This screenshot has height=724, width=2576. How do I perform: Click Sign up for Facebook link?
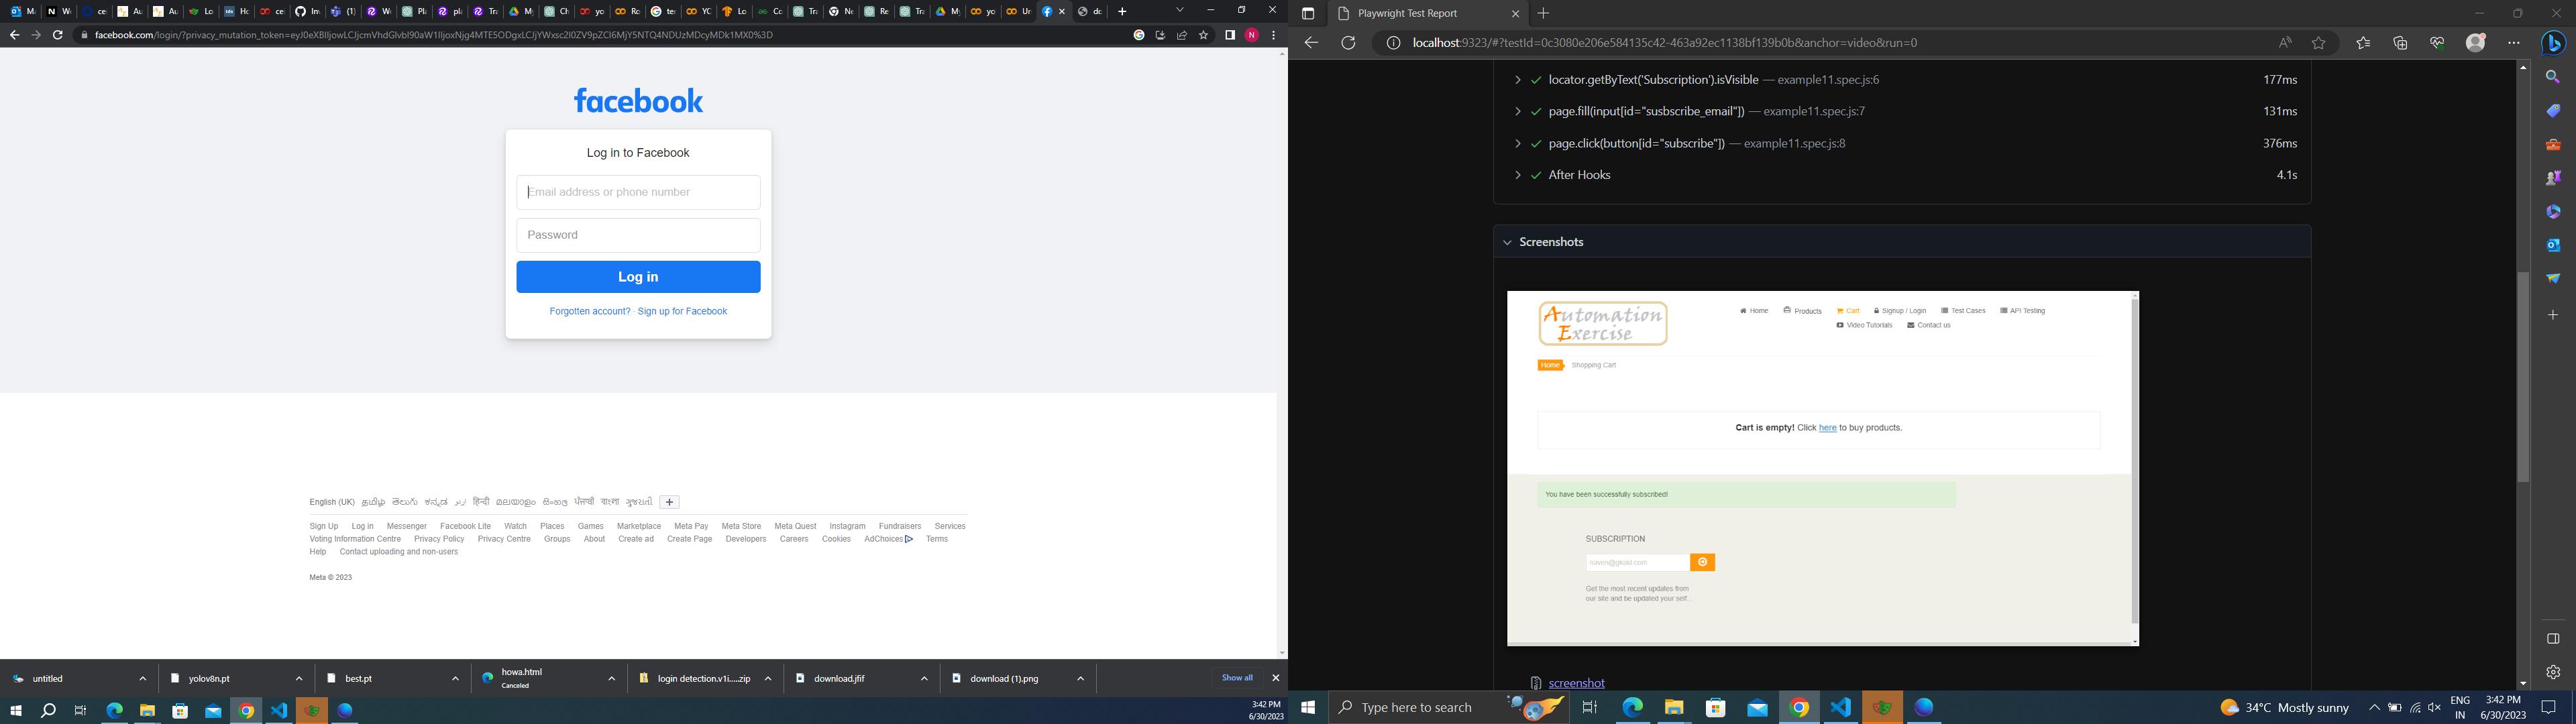[682, 312]
